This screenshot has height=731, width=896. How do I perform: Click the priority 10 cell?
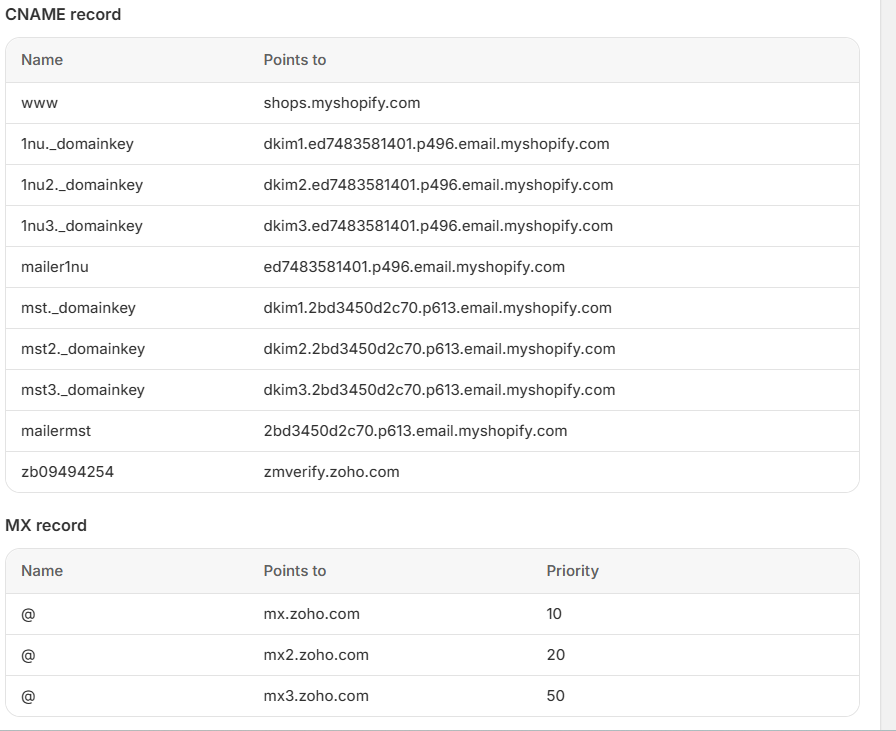click(x=554, y=614)
